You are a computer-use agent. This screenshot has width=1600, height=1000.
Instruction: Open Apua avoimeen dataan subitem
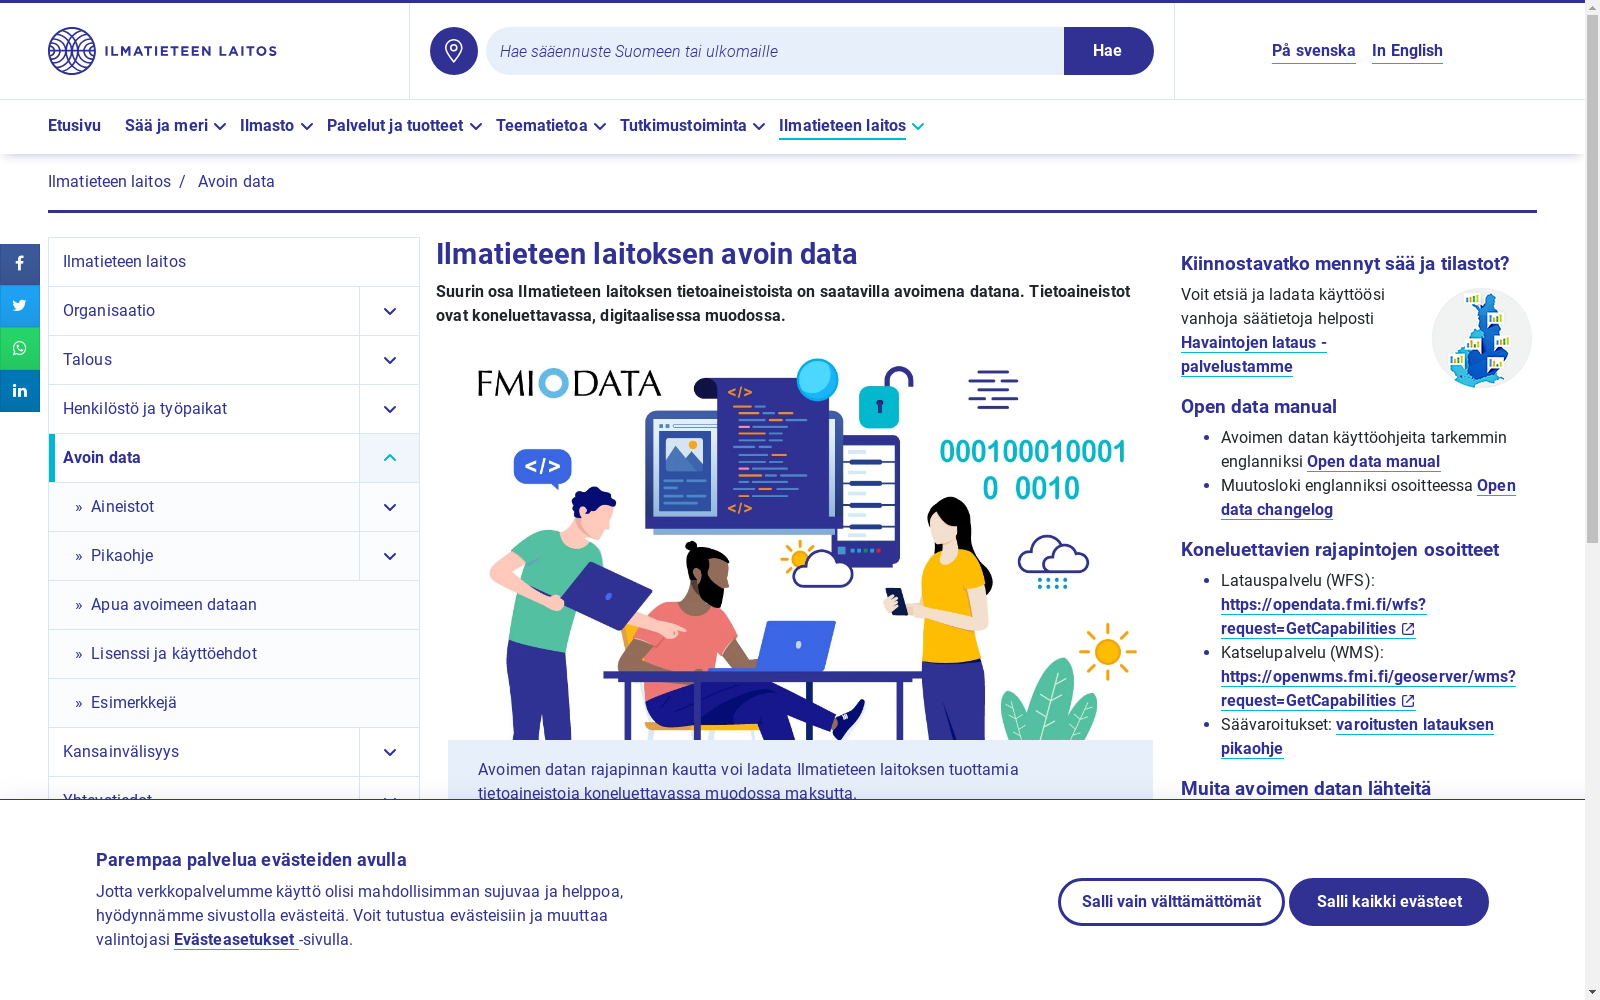click(x=234, y=605)
